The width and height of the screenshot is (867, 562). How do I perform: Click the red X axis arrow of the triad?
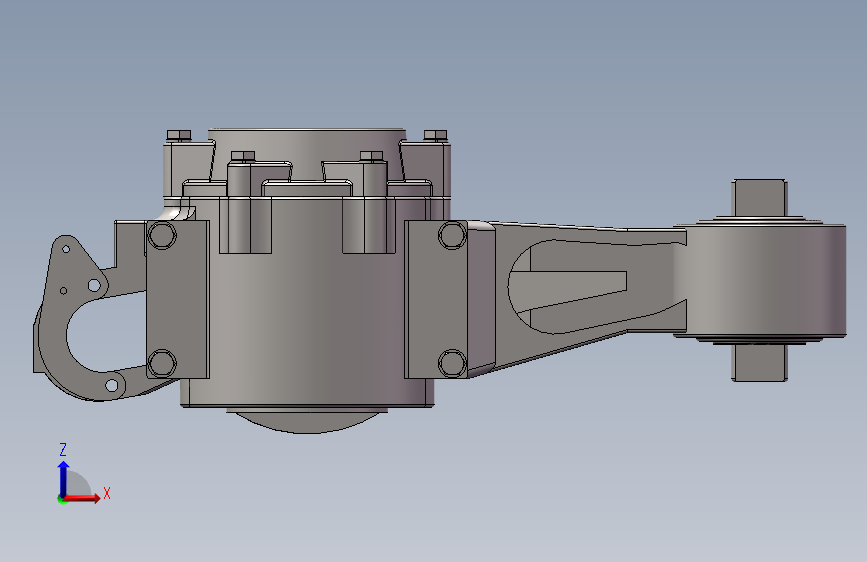pos(83,498)
